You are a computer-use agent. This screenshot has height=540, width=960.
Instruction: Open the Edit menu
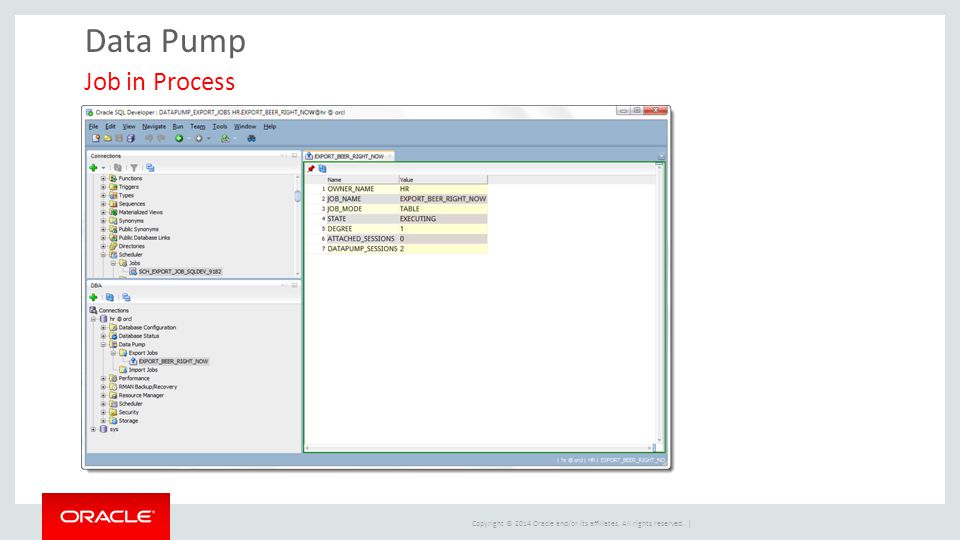[x=110, y=126]
